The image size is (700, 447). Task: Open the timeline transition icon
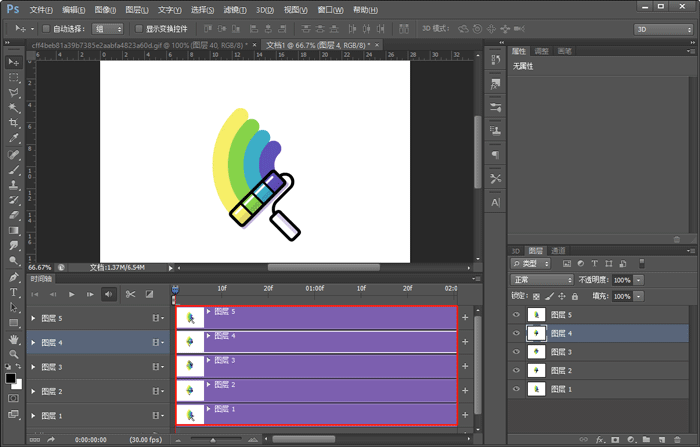tap(150, 294)
